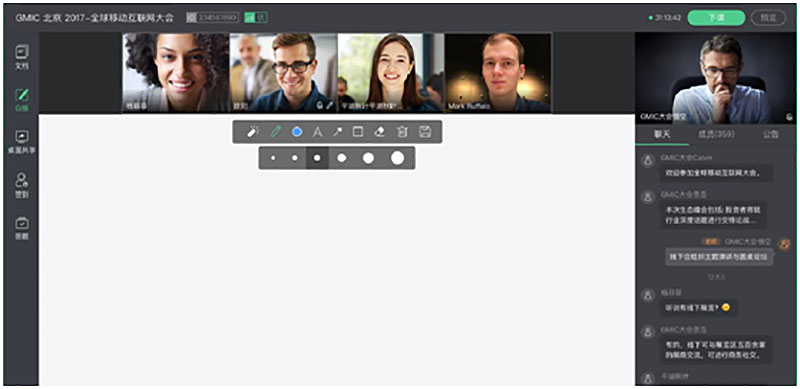
Task: Select the text tool letter A
Action: point(317,132)
